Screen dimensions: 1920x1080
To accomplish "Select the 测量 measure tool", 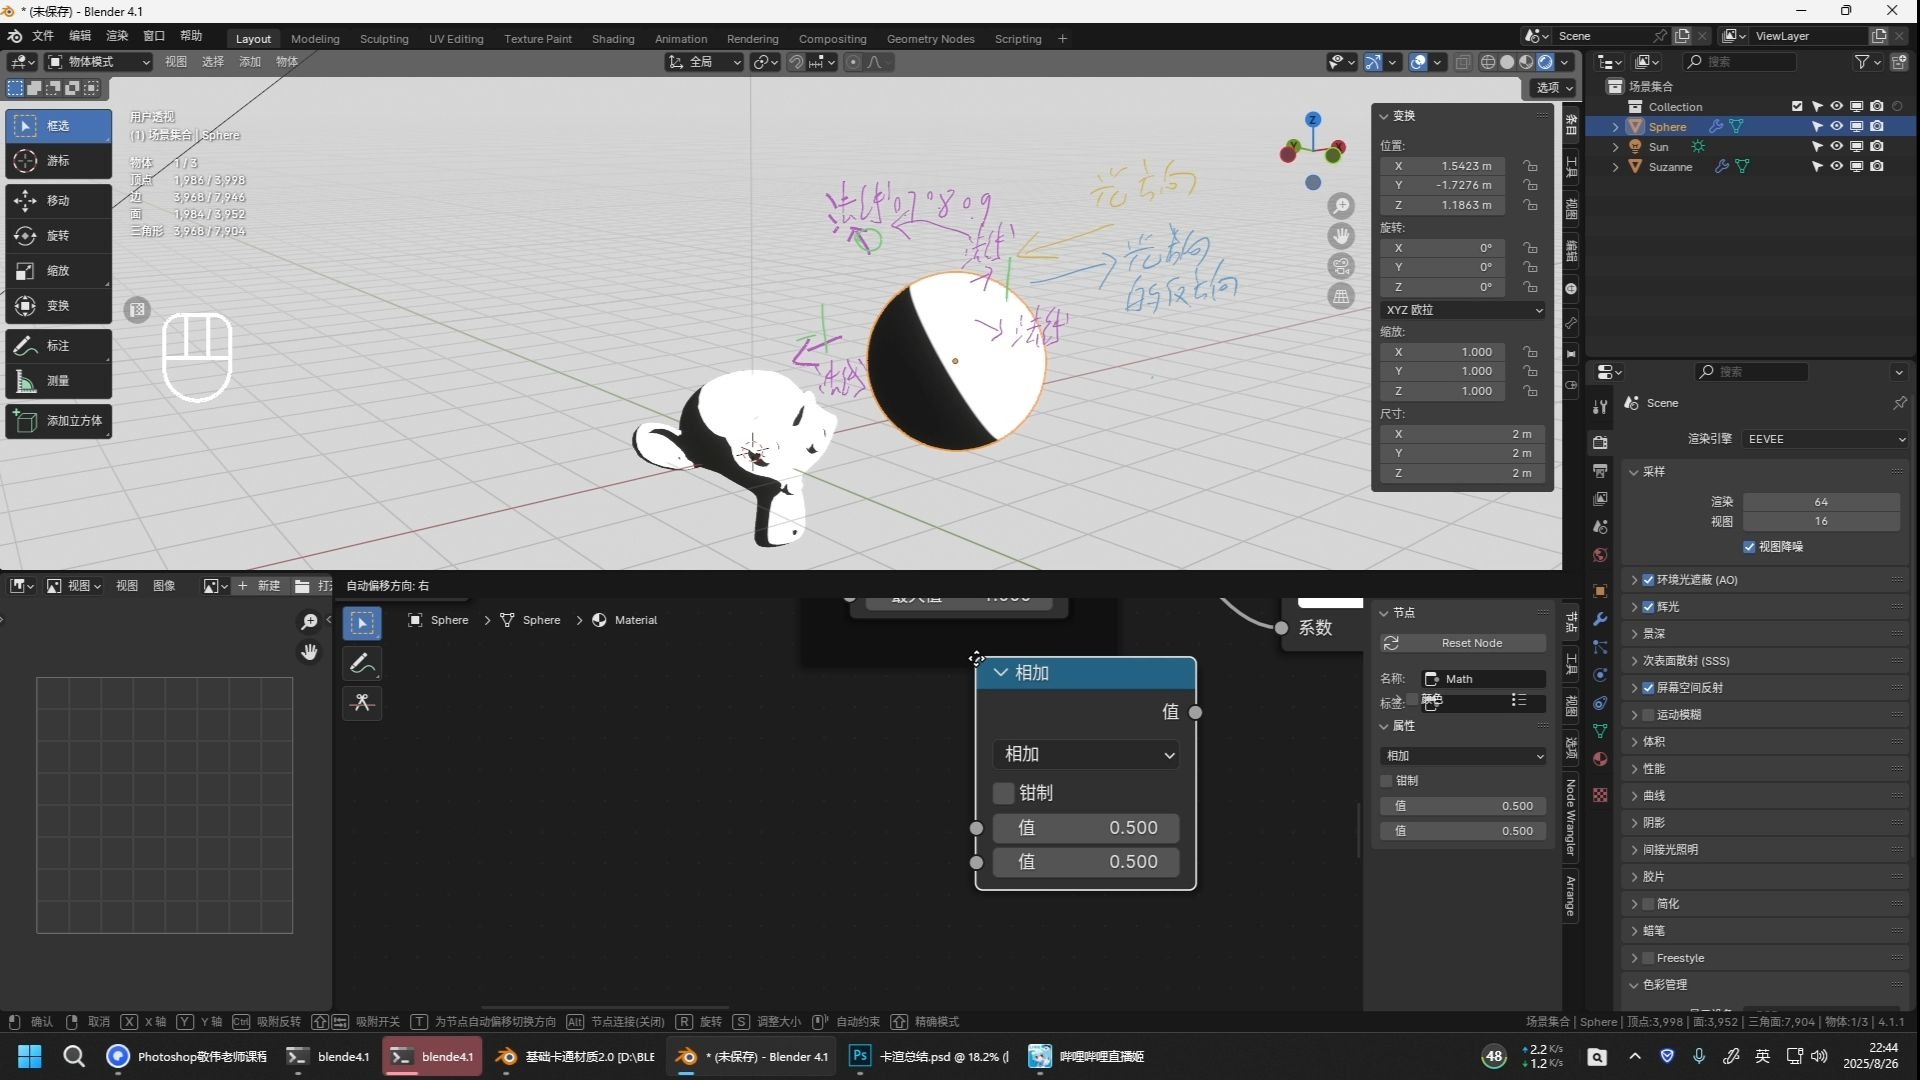I will click(x=58, y=381).
